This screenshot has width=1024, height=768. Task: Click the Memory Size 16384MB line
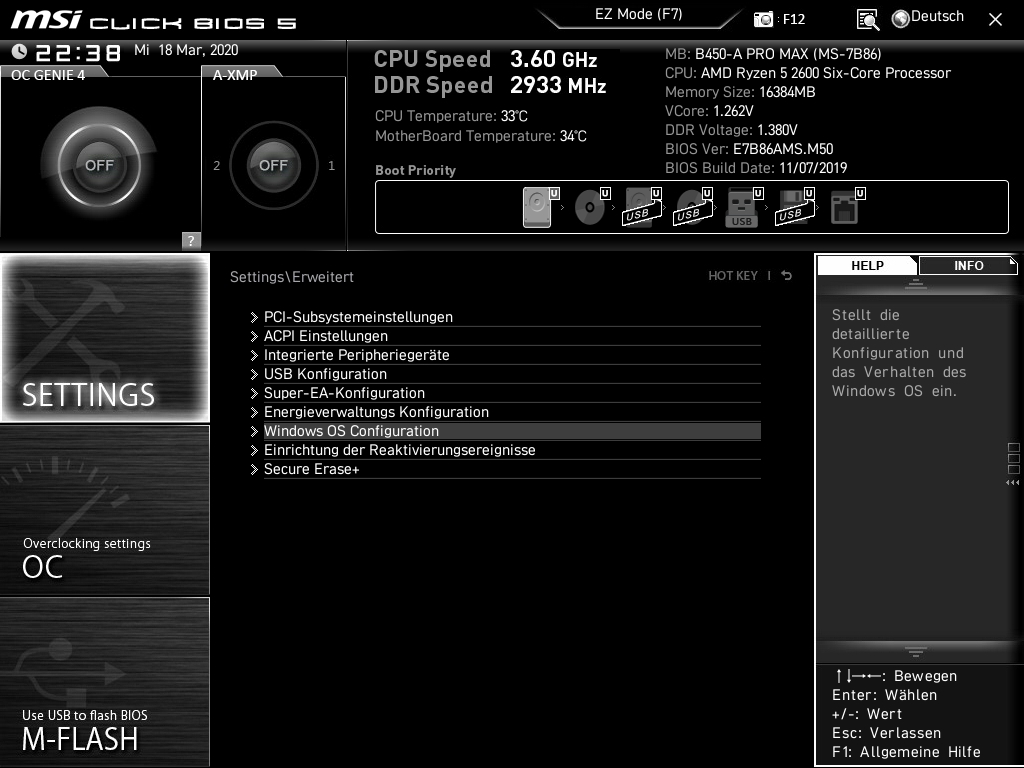click(740, 92)
